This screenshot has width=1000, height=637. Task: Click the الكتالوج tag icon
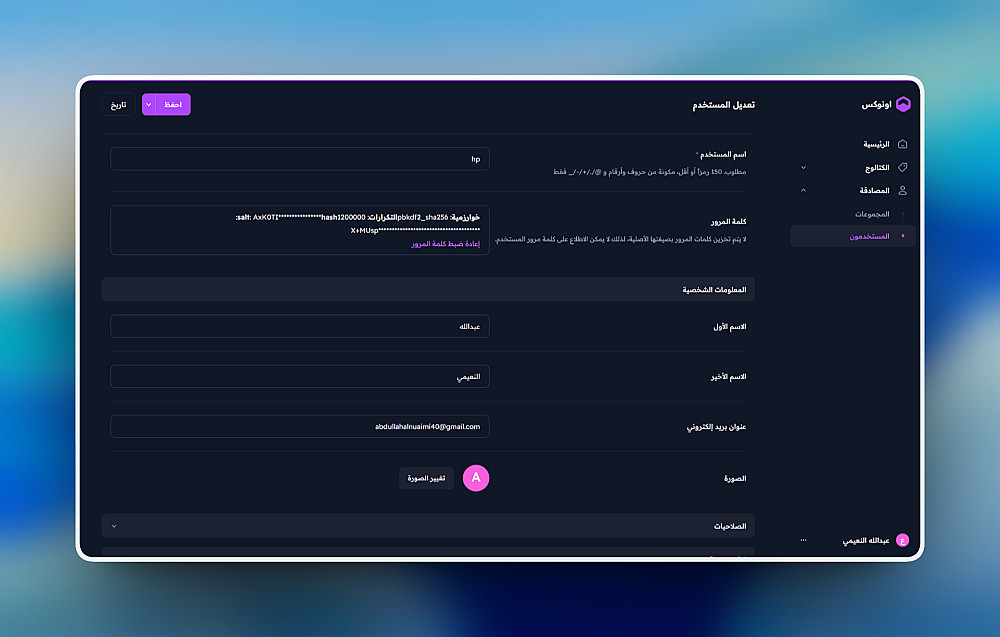pyautogui.click(x=902, y=167)
